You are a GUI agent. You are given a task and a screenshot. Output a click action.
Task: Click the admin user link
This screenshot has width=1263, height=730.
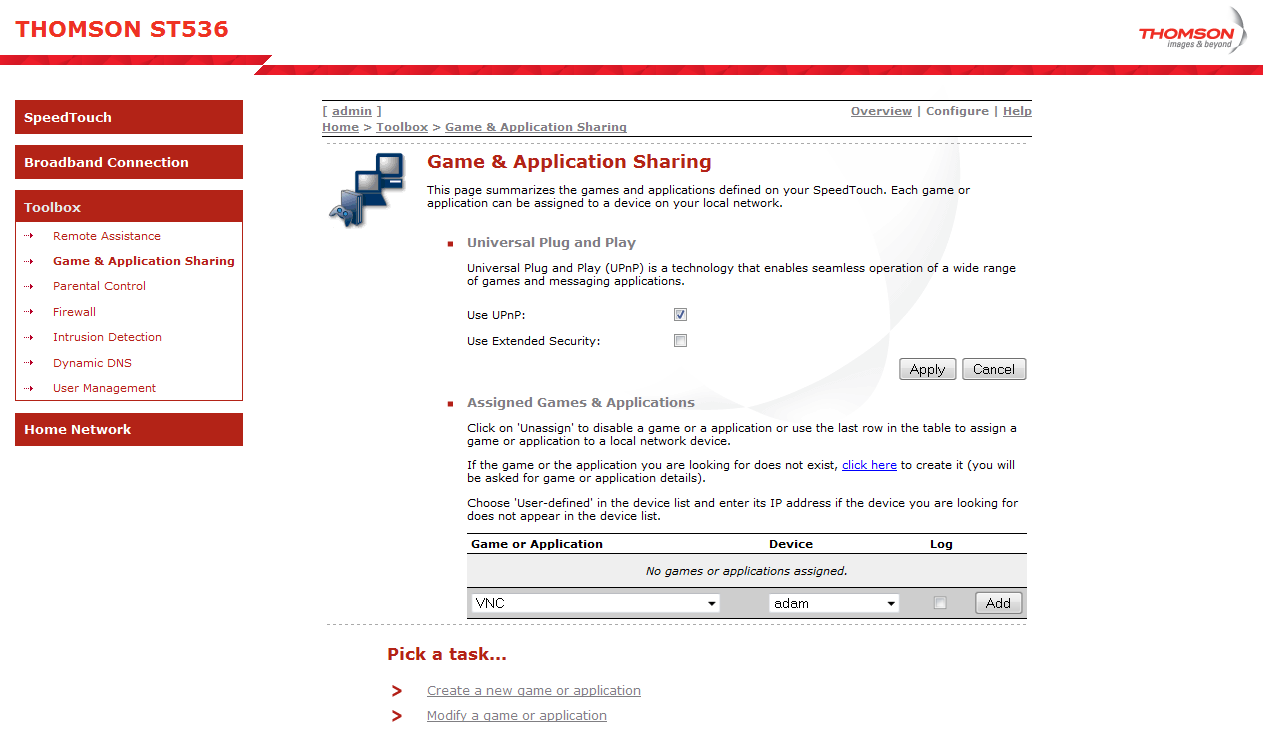click(x=352, y=111)
